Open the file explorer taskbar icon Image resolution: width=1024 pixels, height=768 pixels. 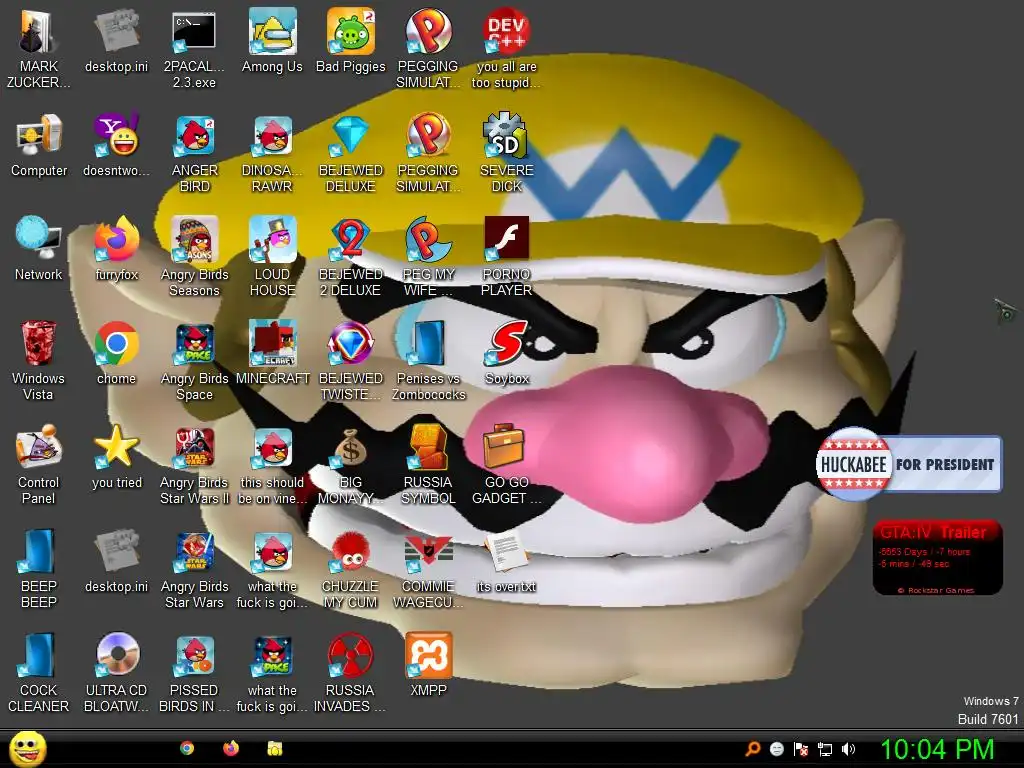point(274,748)
